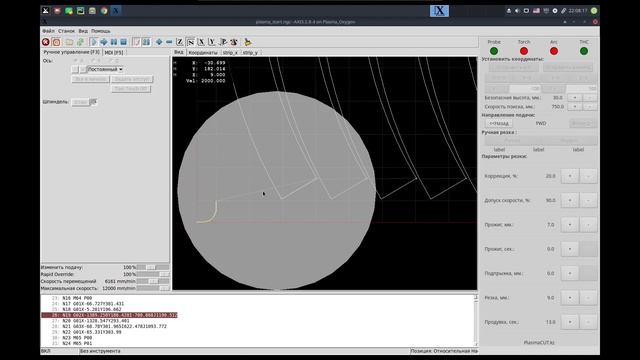The height and width of the screenshot is (360, 640).
Task: Open the Файл menu
Action: 48,31
